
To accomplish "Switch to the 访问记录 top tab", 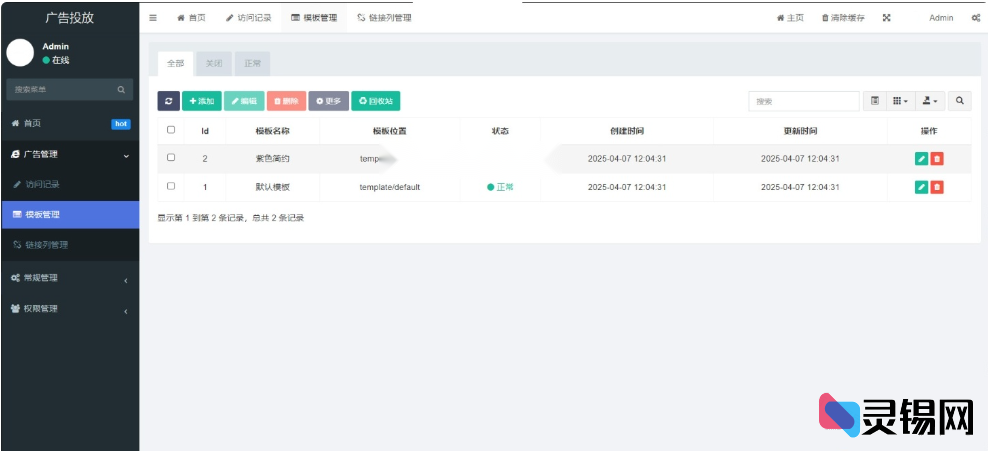I will pos(248,18).
